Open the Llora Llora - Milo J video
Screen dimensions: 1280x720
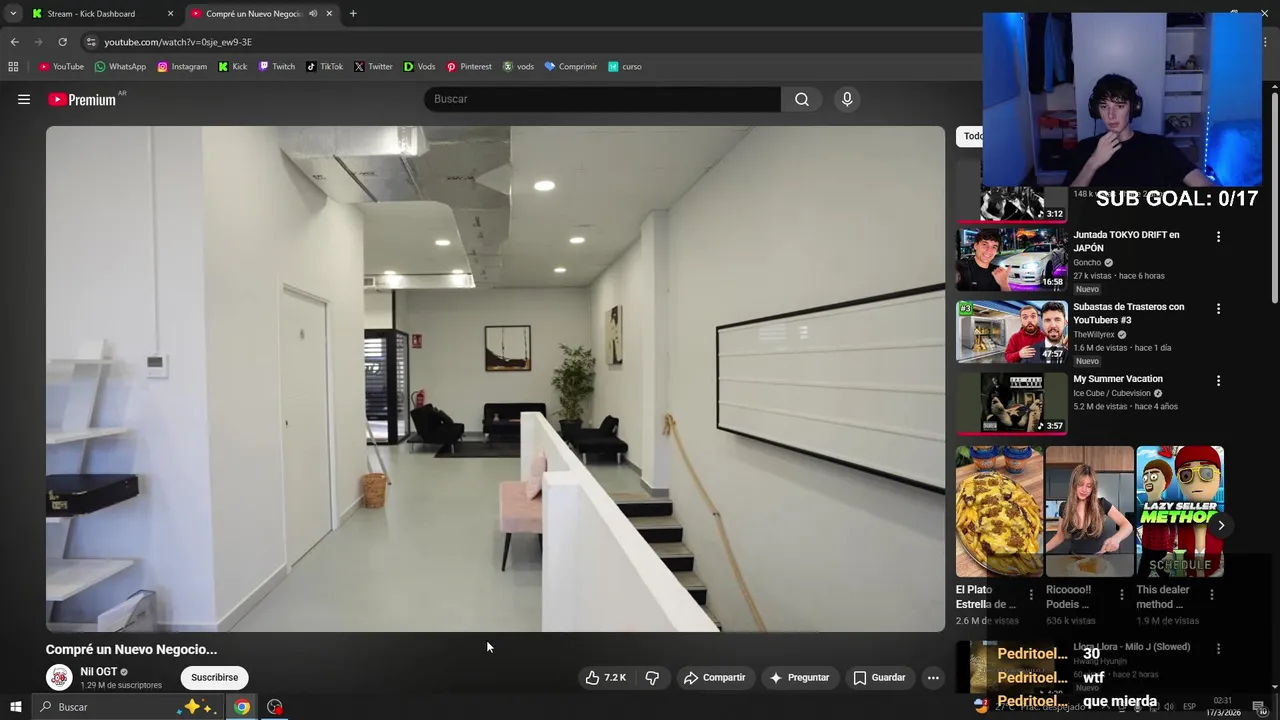[x=1132, y=647]
